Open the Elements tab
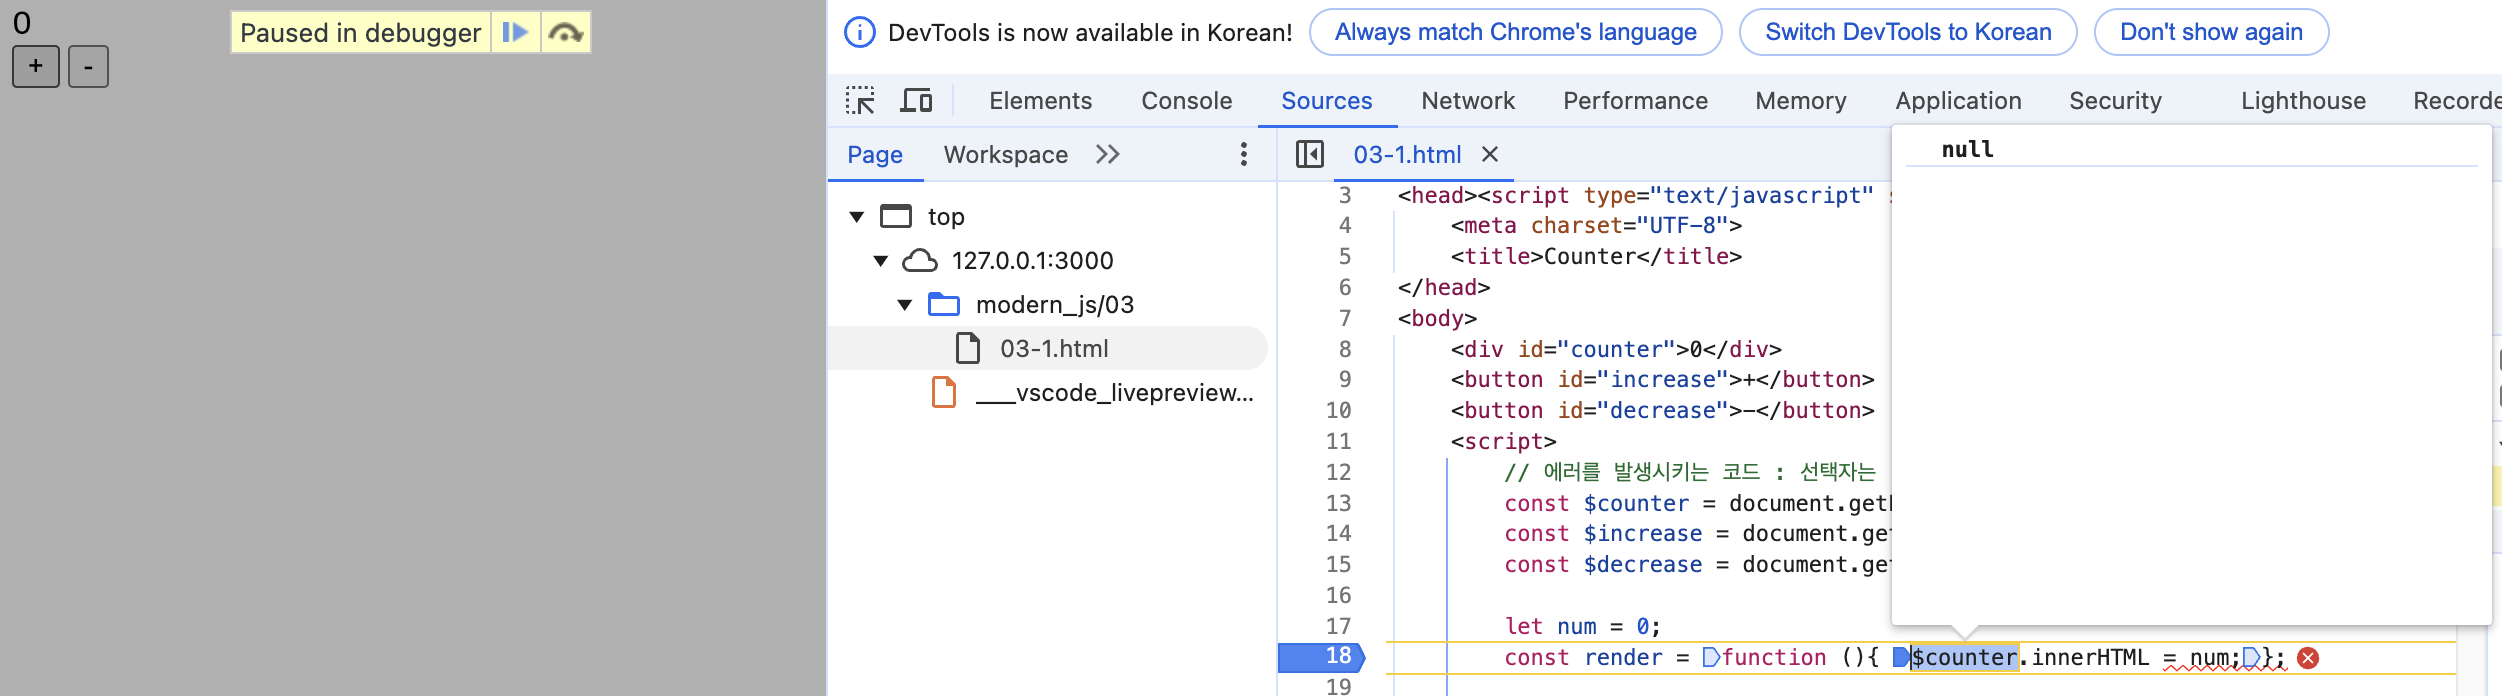This screenshot has width=2502, height=696. pyautogui.click(x=1040, y=101)
